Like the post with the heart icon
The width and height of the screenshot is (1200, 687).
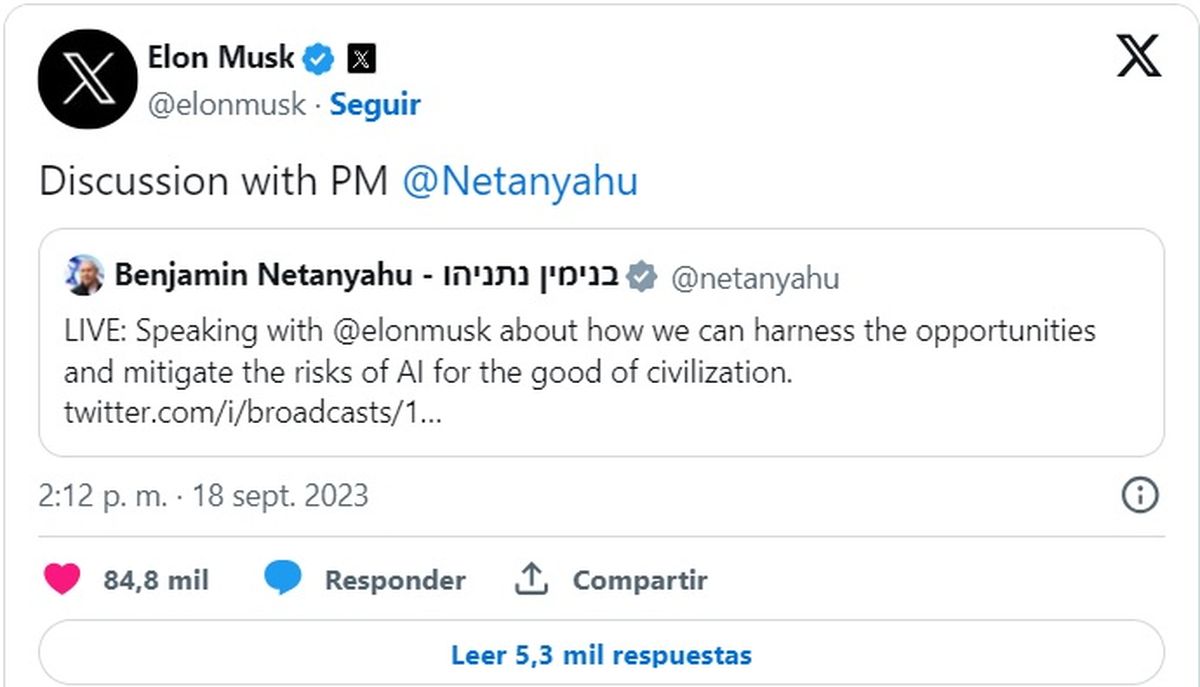[x=62, y=579]
